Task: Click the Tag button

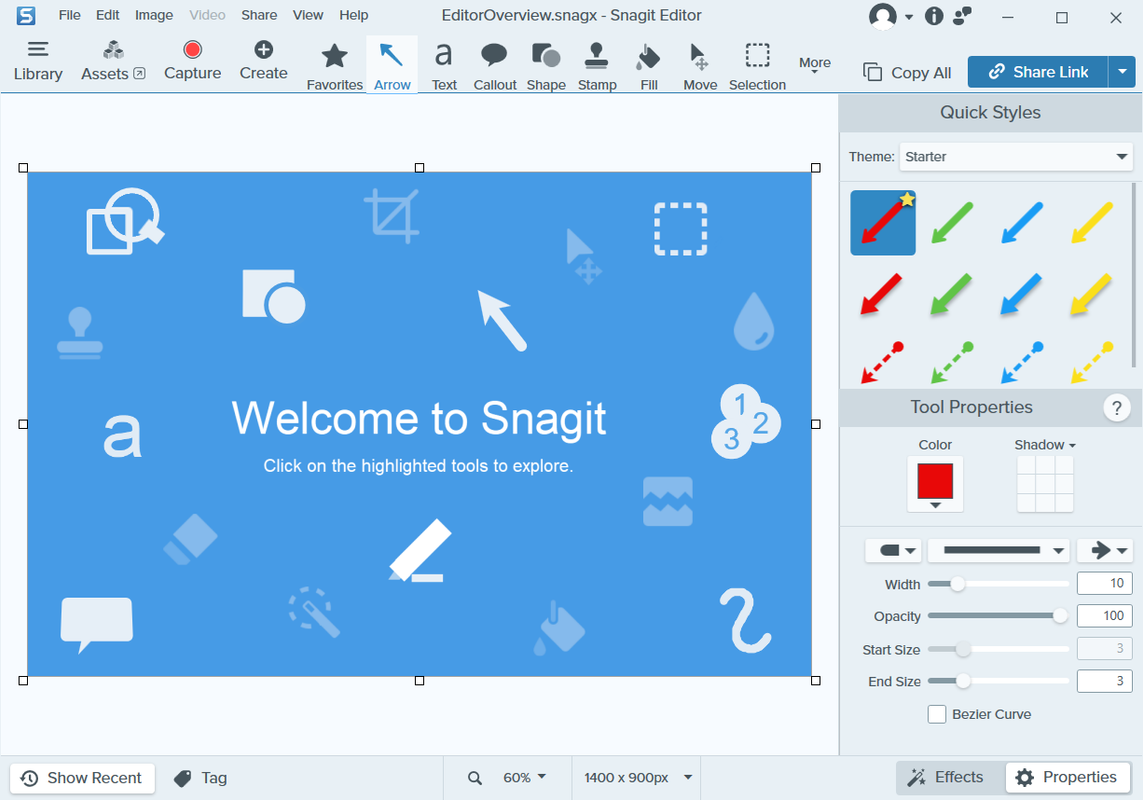Action: pyautogui.click(x=200, y=778)
